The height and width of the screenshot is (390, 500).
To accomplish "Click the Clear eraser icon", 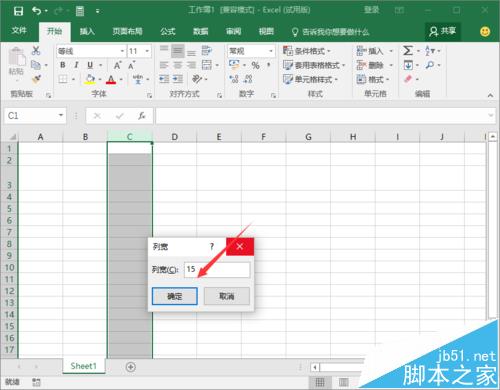I will coord(408,79).
